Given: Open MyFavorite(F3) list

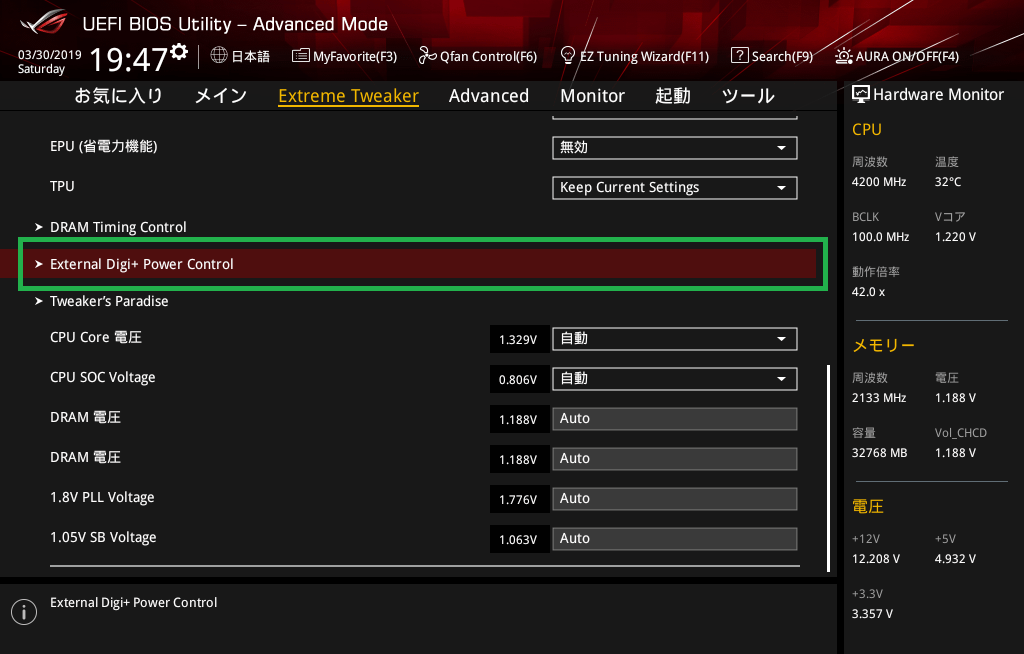Looking at the screenshot, I should click(x=344, y=56).
